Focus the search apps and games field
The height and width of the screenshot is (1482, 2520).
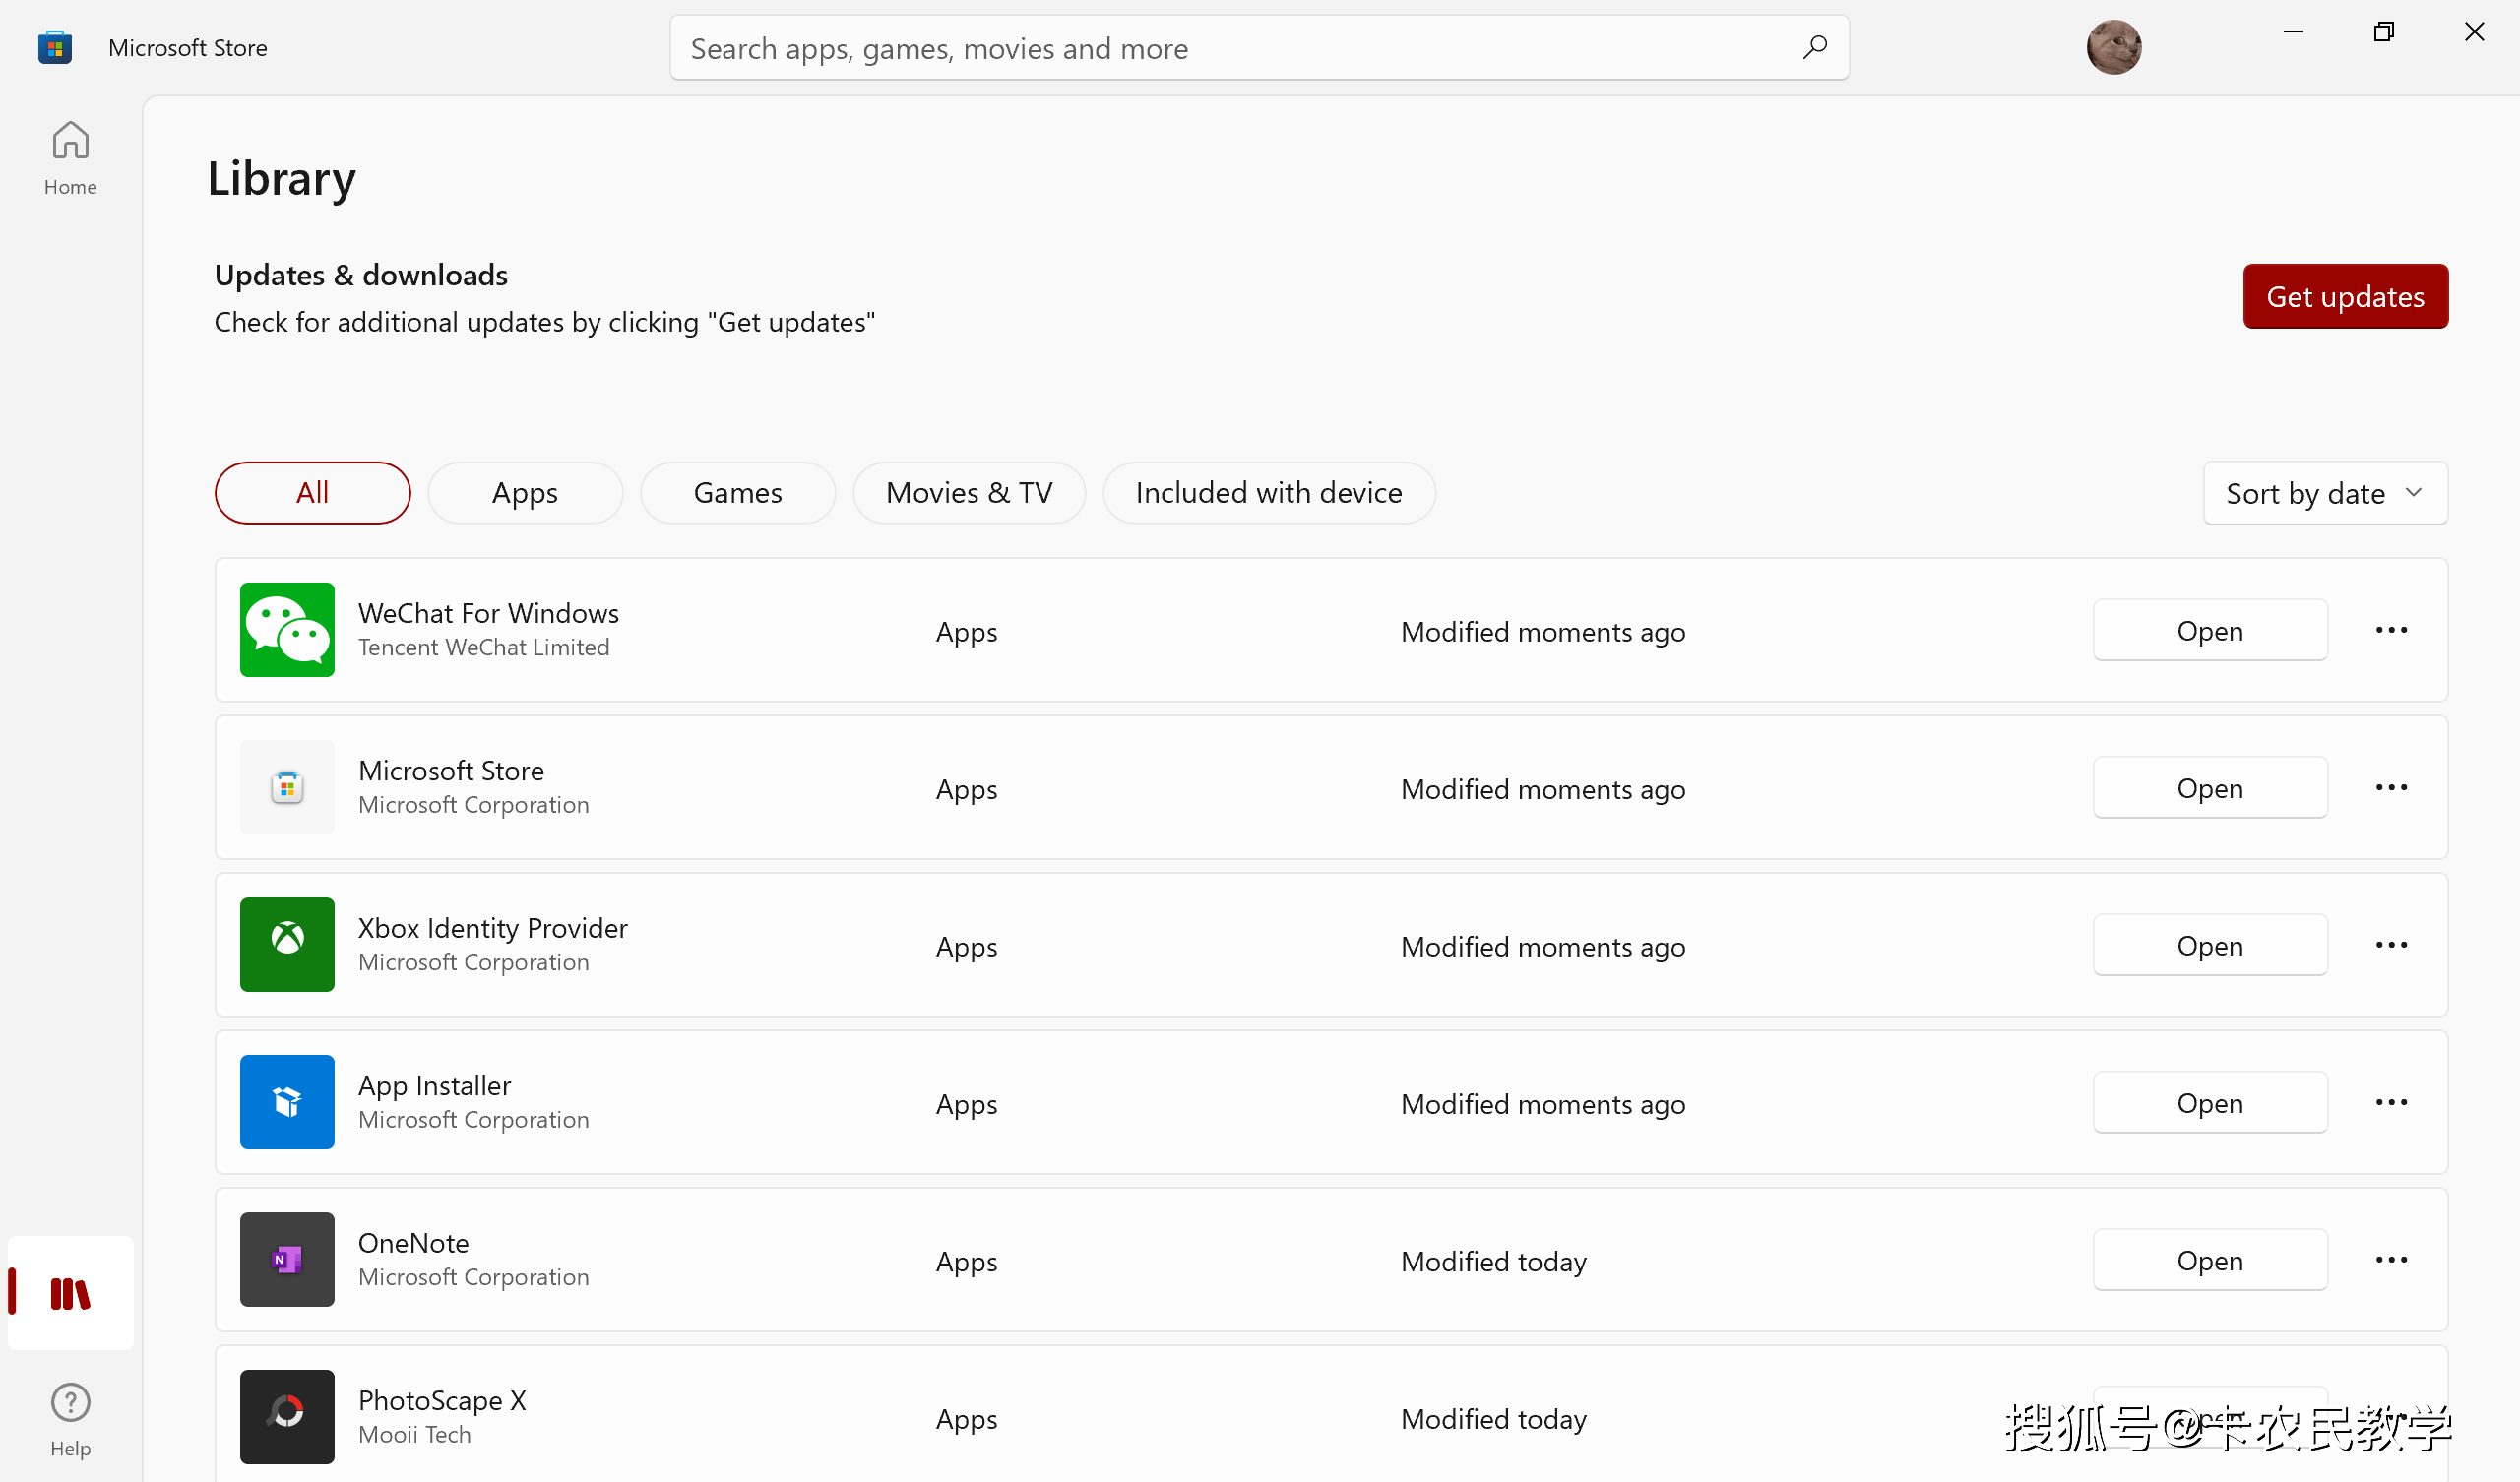pyautogui.click(x=1259, y=48)
